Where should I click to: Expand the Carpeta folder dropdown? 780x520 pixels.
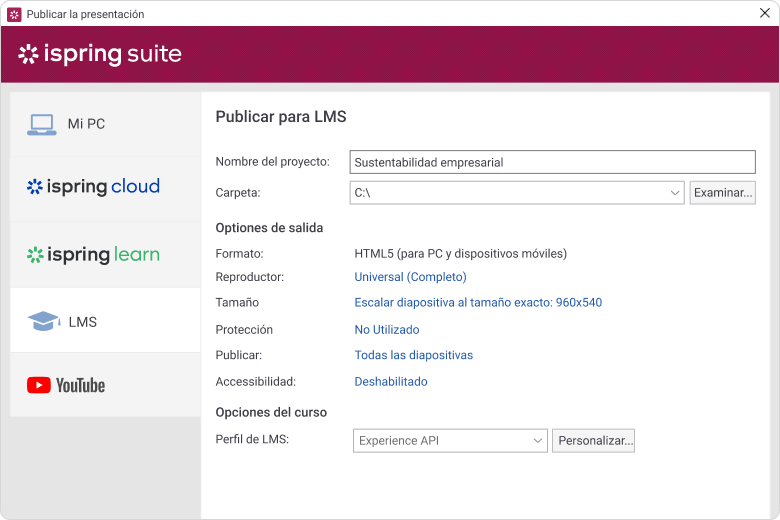(x=675, y=193)
